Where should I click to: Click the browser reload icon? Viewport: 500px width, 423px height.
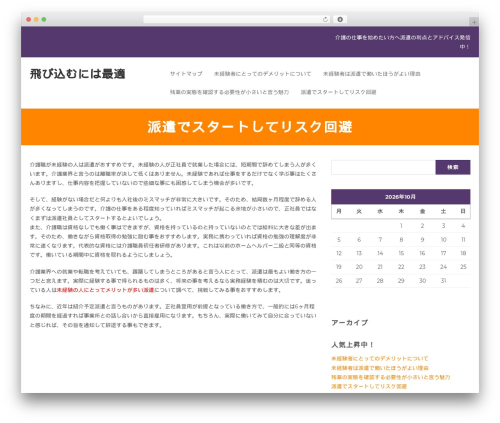pyautogui.click(x=325, y=20)
